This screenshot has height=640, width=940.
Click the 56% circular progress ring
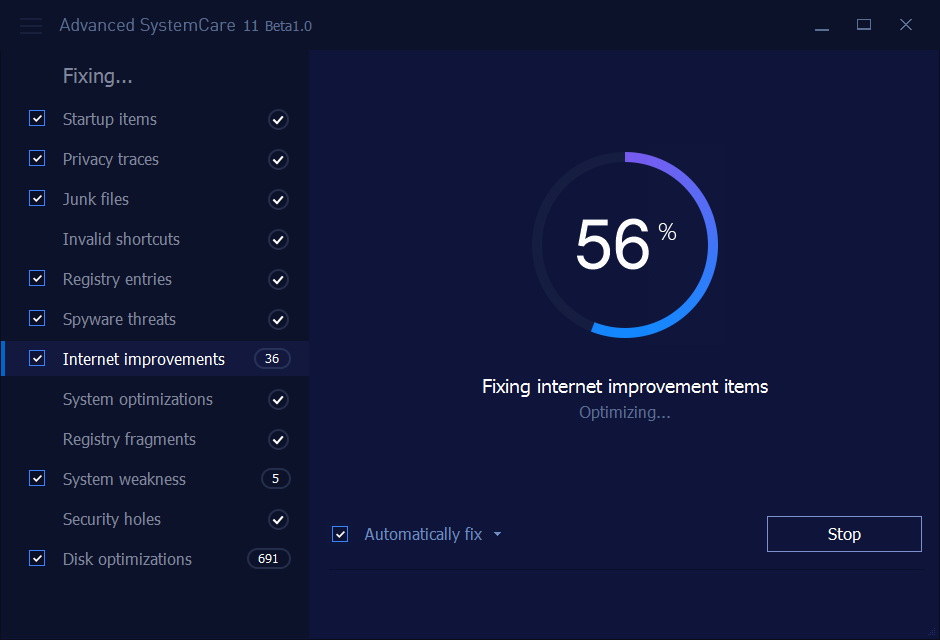coord(625,245)
